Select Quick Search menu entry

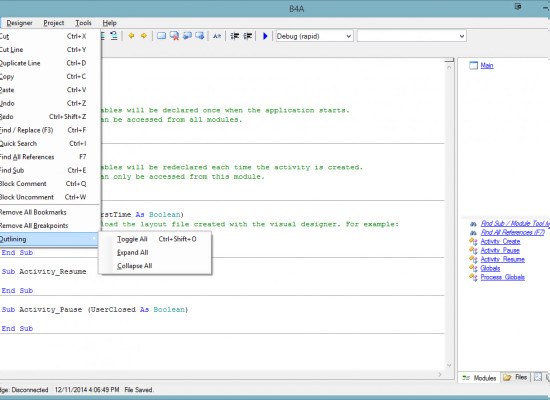coord(49,144)
